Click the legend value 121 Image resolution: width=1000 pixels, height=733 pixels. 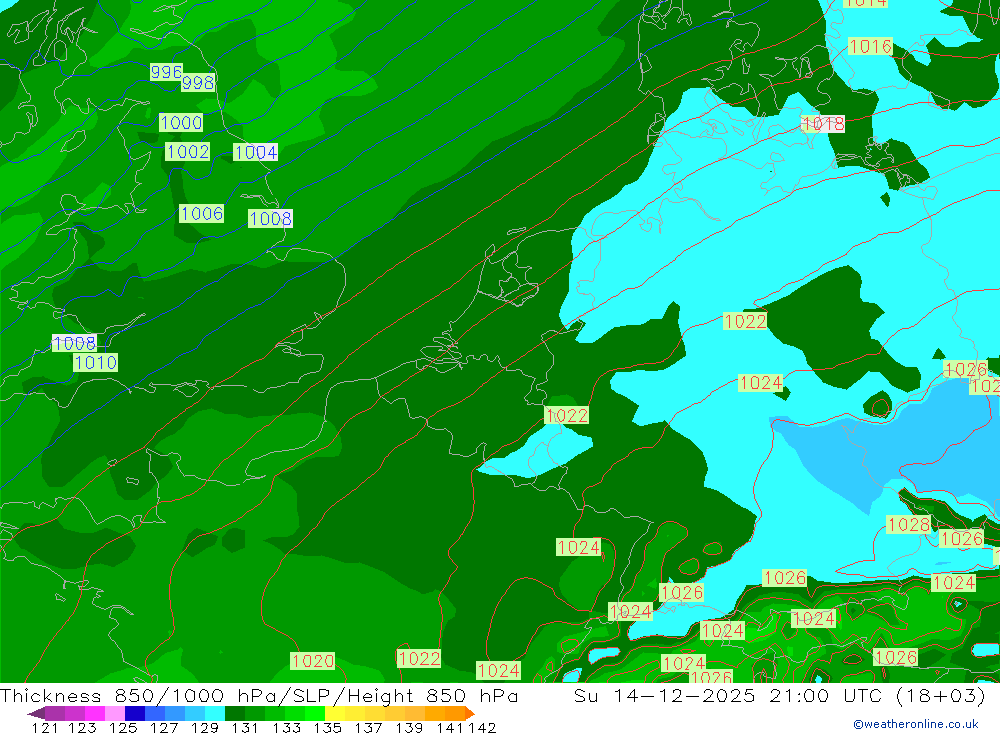point(45,728)
